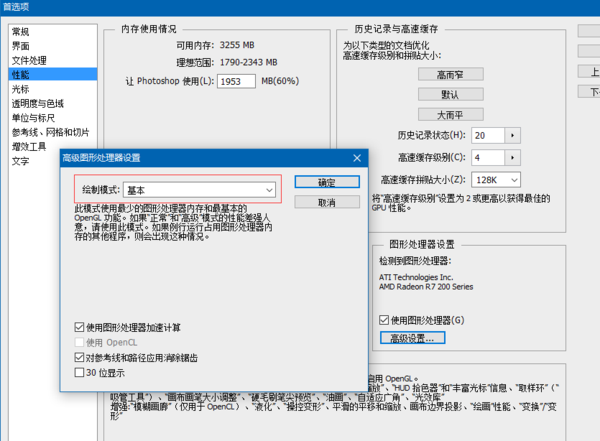Click the Photoshop memory usage input field
This screenshot has height=441, width=600.
(x=236, y=81)
